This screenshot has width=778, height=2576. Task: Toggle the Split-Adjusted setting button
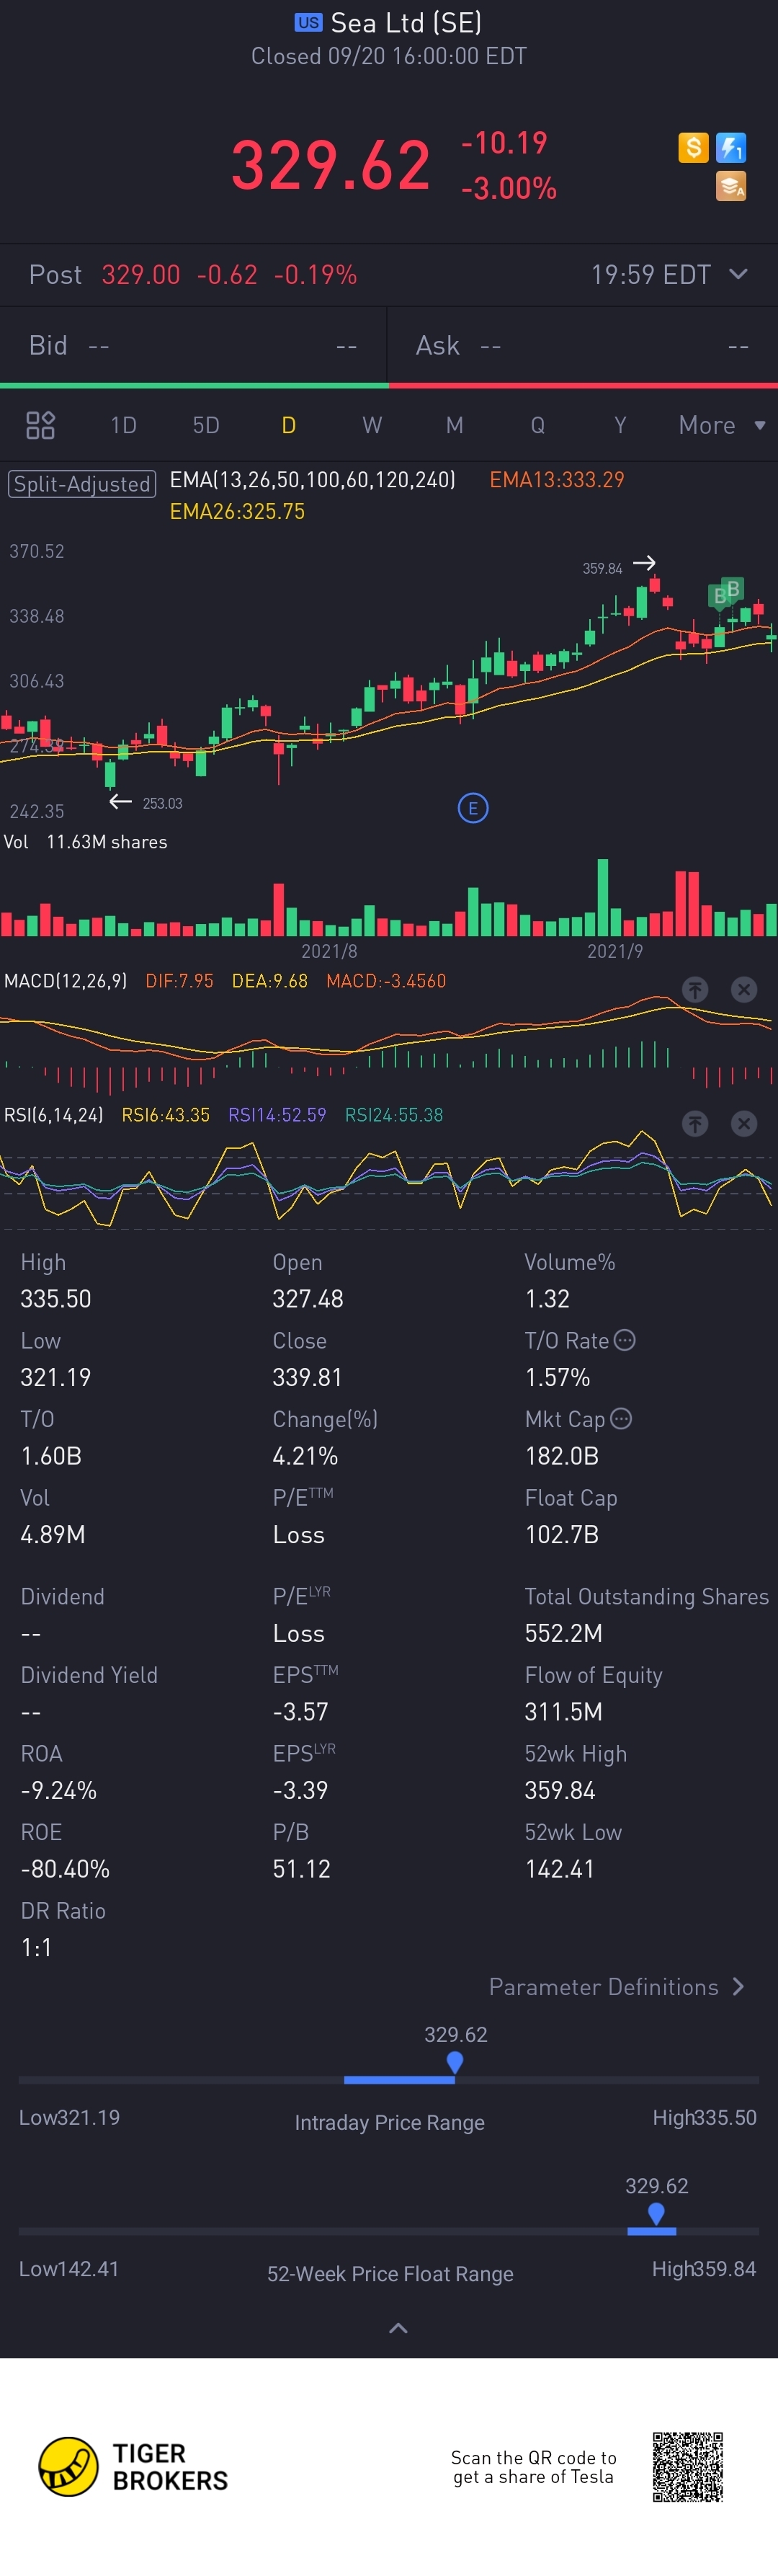tap(82, 484)
